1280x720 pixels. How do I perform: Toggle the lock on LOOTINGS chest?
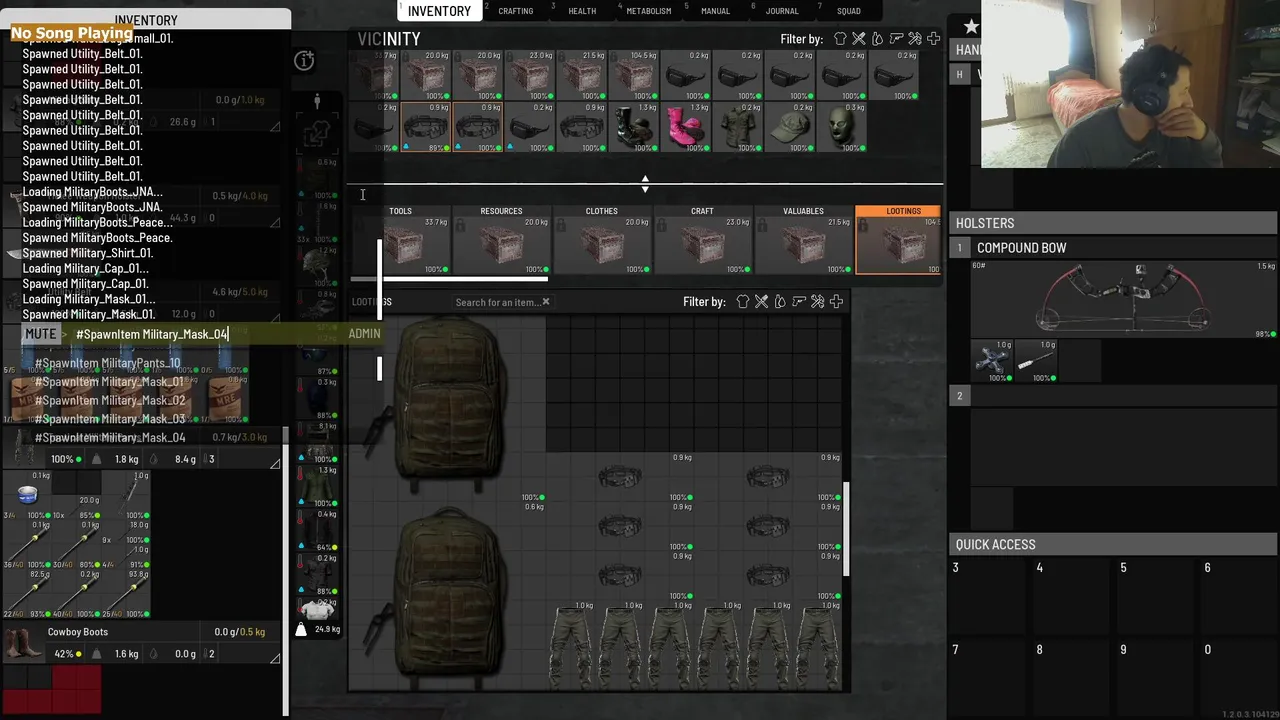click(863, 227)
